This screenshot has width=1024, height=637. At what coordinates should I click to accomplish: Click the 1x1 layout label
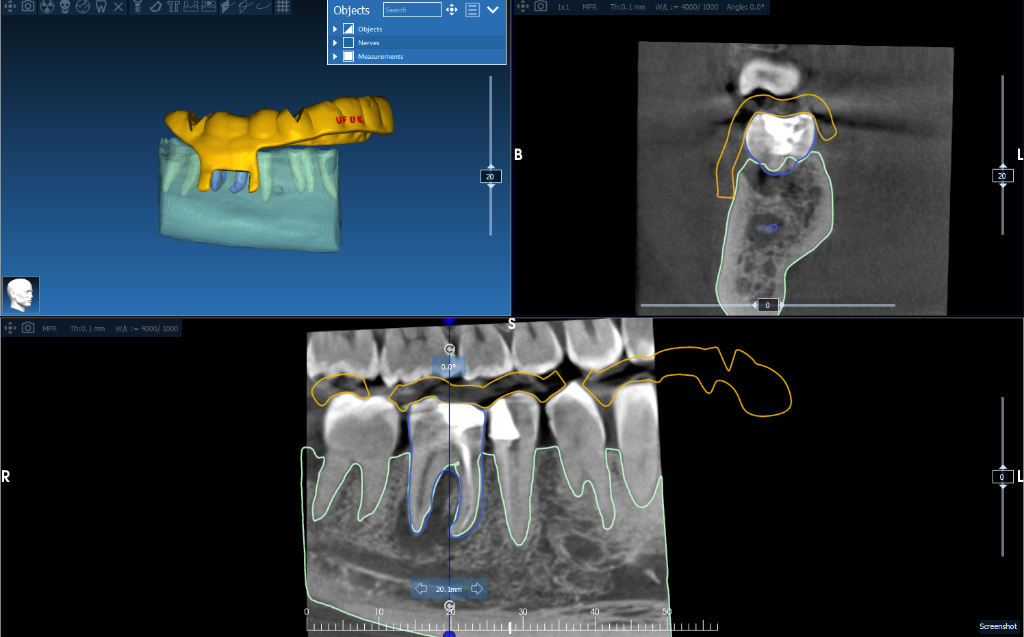pyautogui.click(x=563, y=7)
